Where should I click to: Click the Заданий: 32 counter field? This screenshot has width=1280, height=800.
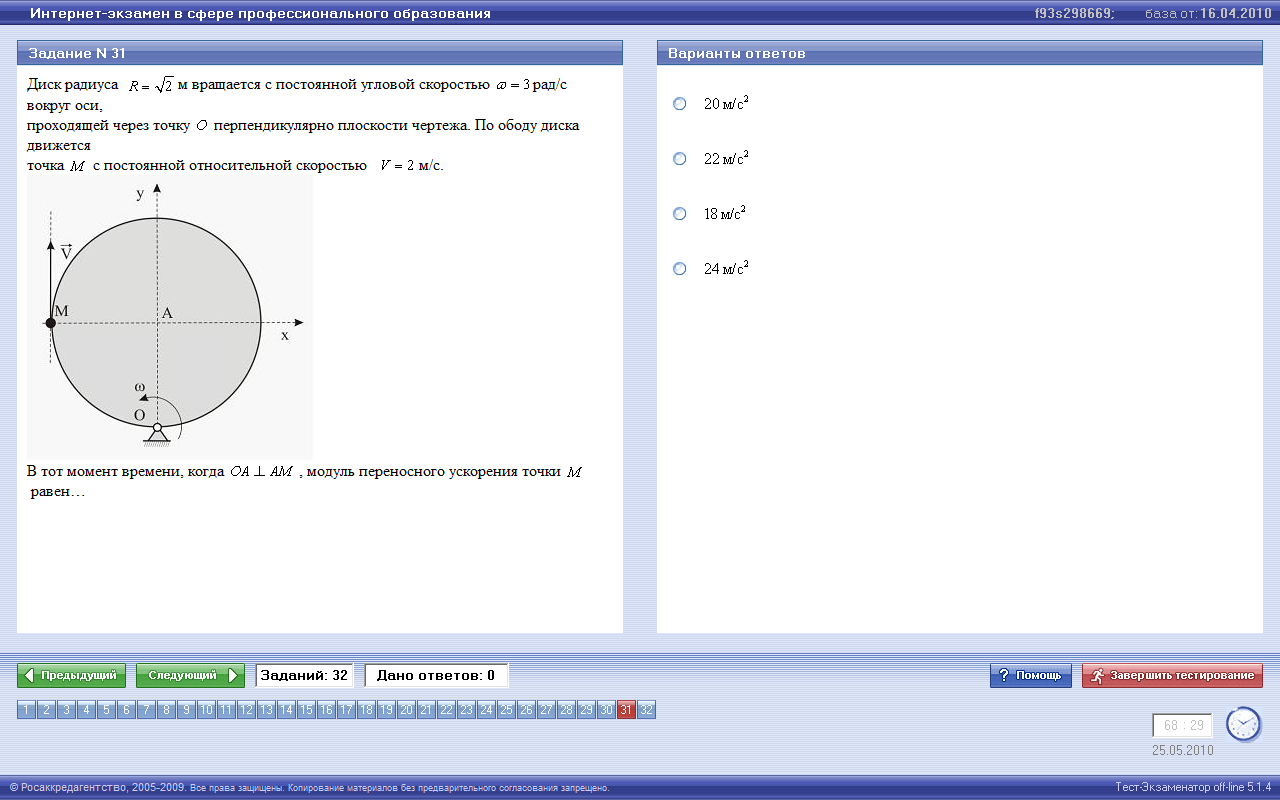click(305, 676)
